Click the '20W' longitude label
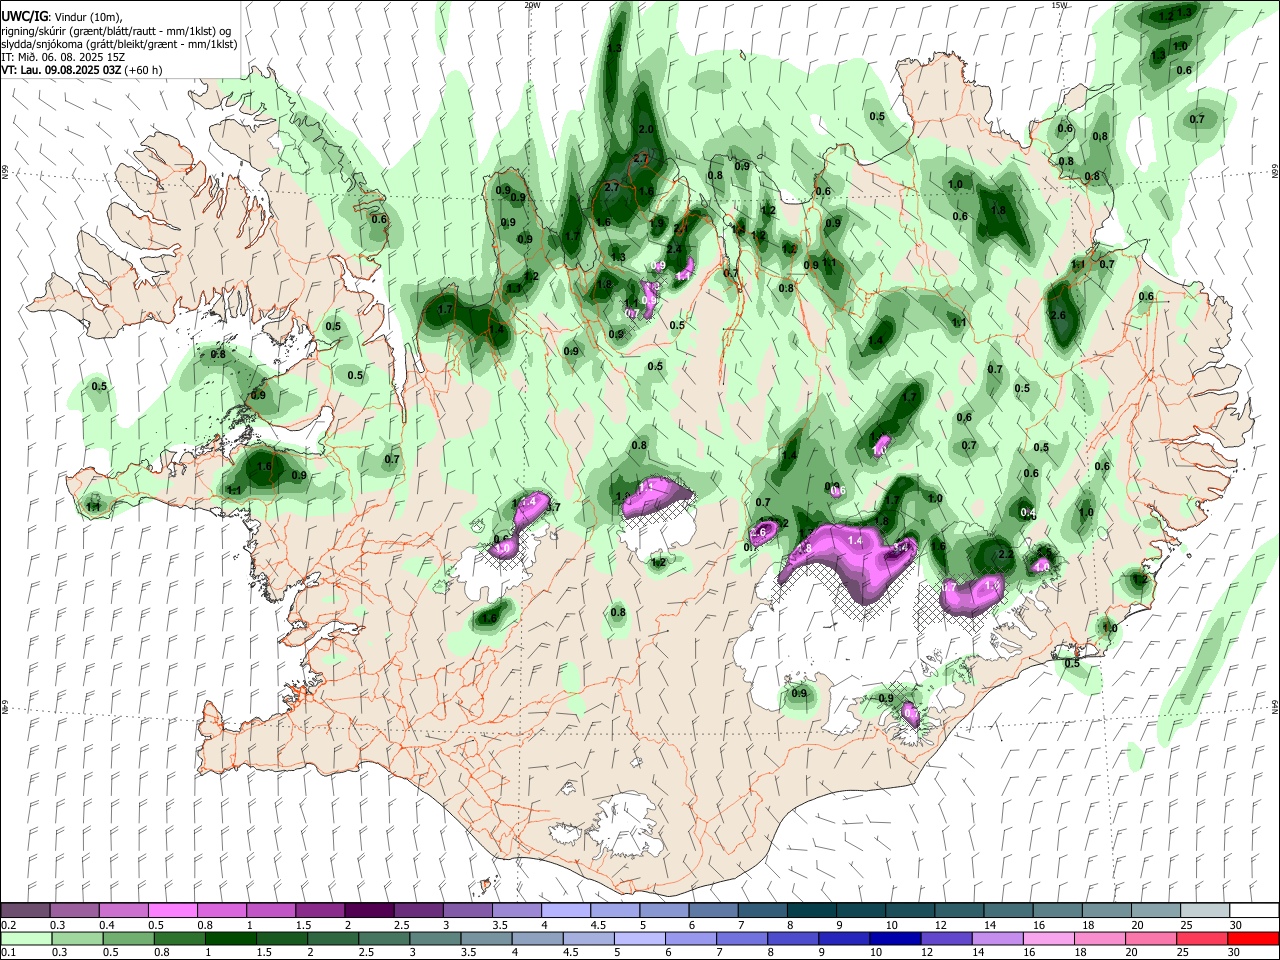 (x=532, y=5)
